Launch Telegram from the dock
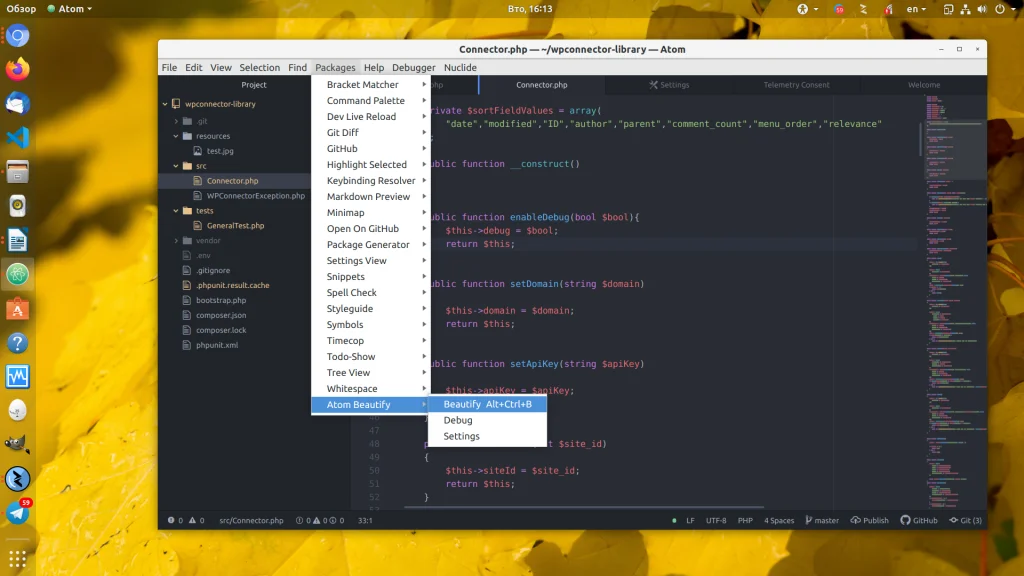The height and width of the screenshot is (576, 1024). click(18, 513)
